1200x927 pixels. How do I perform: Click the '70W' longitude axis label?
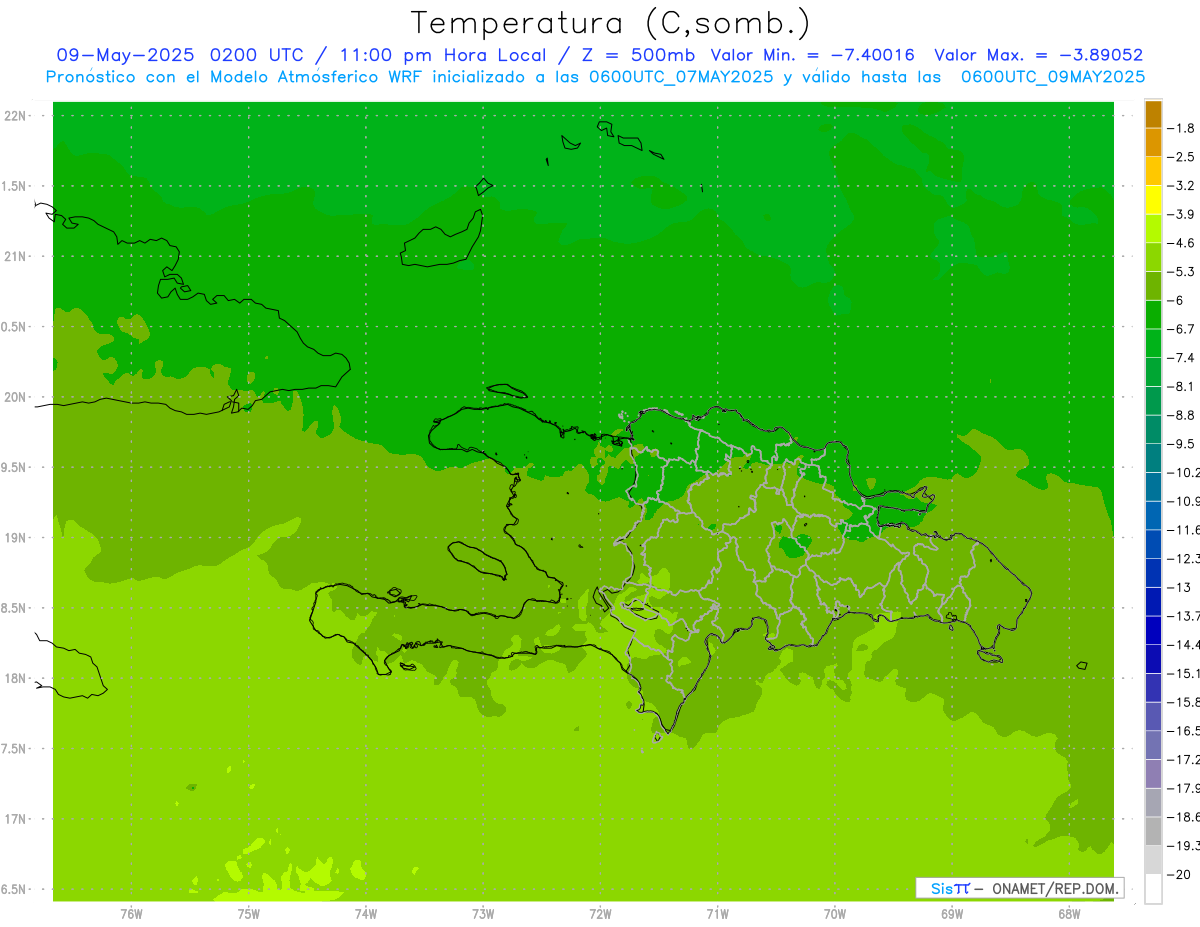click(x=835, y=914)
